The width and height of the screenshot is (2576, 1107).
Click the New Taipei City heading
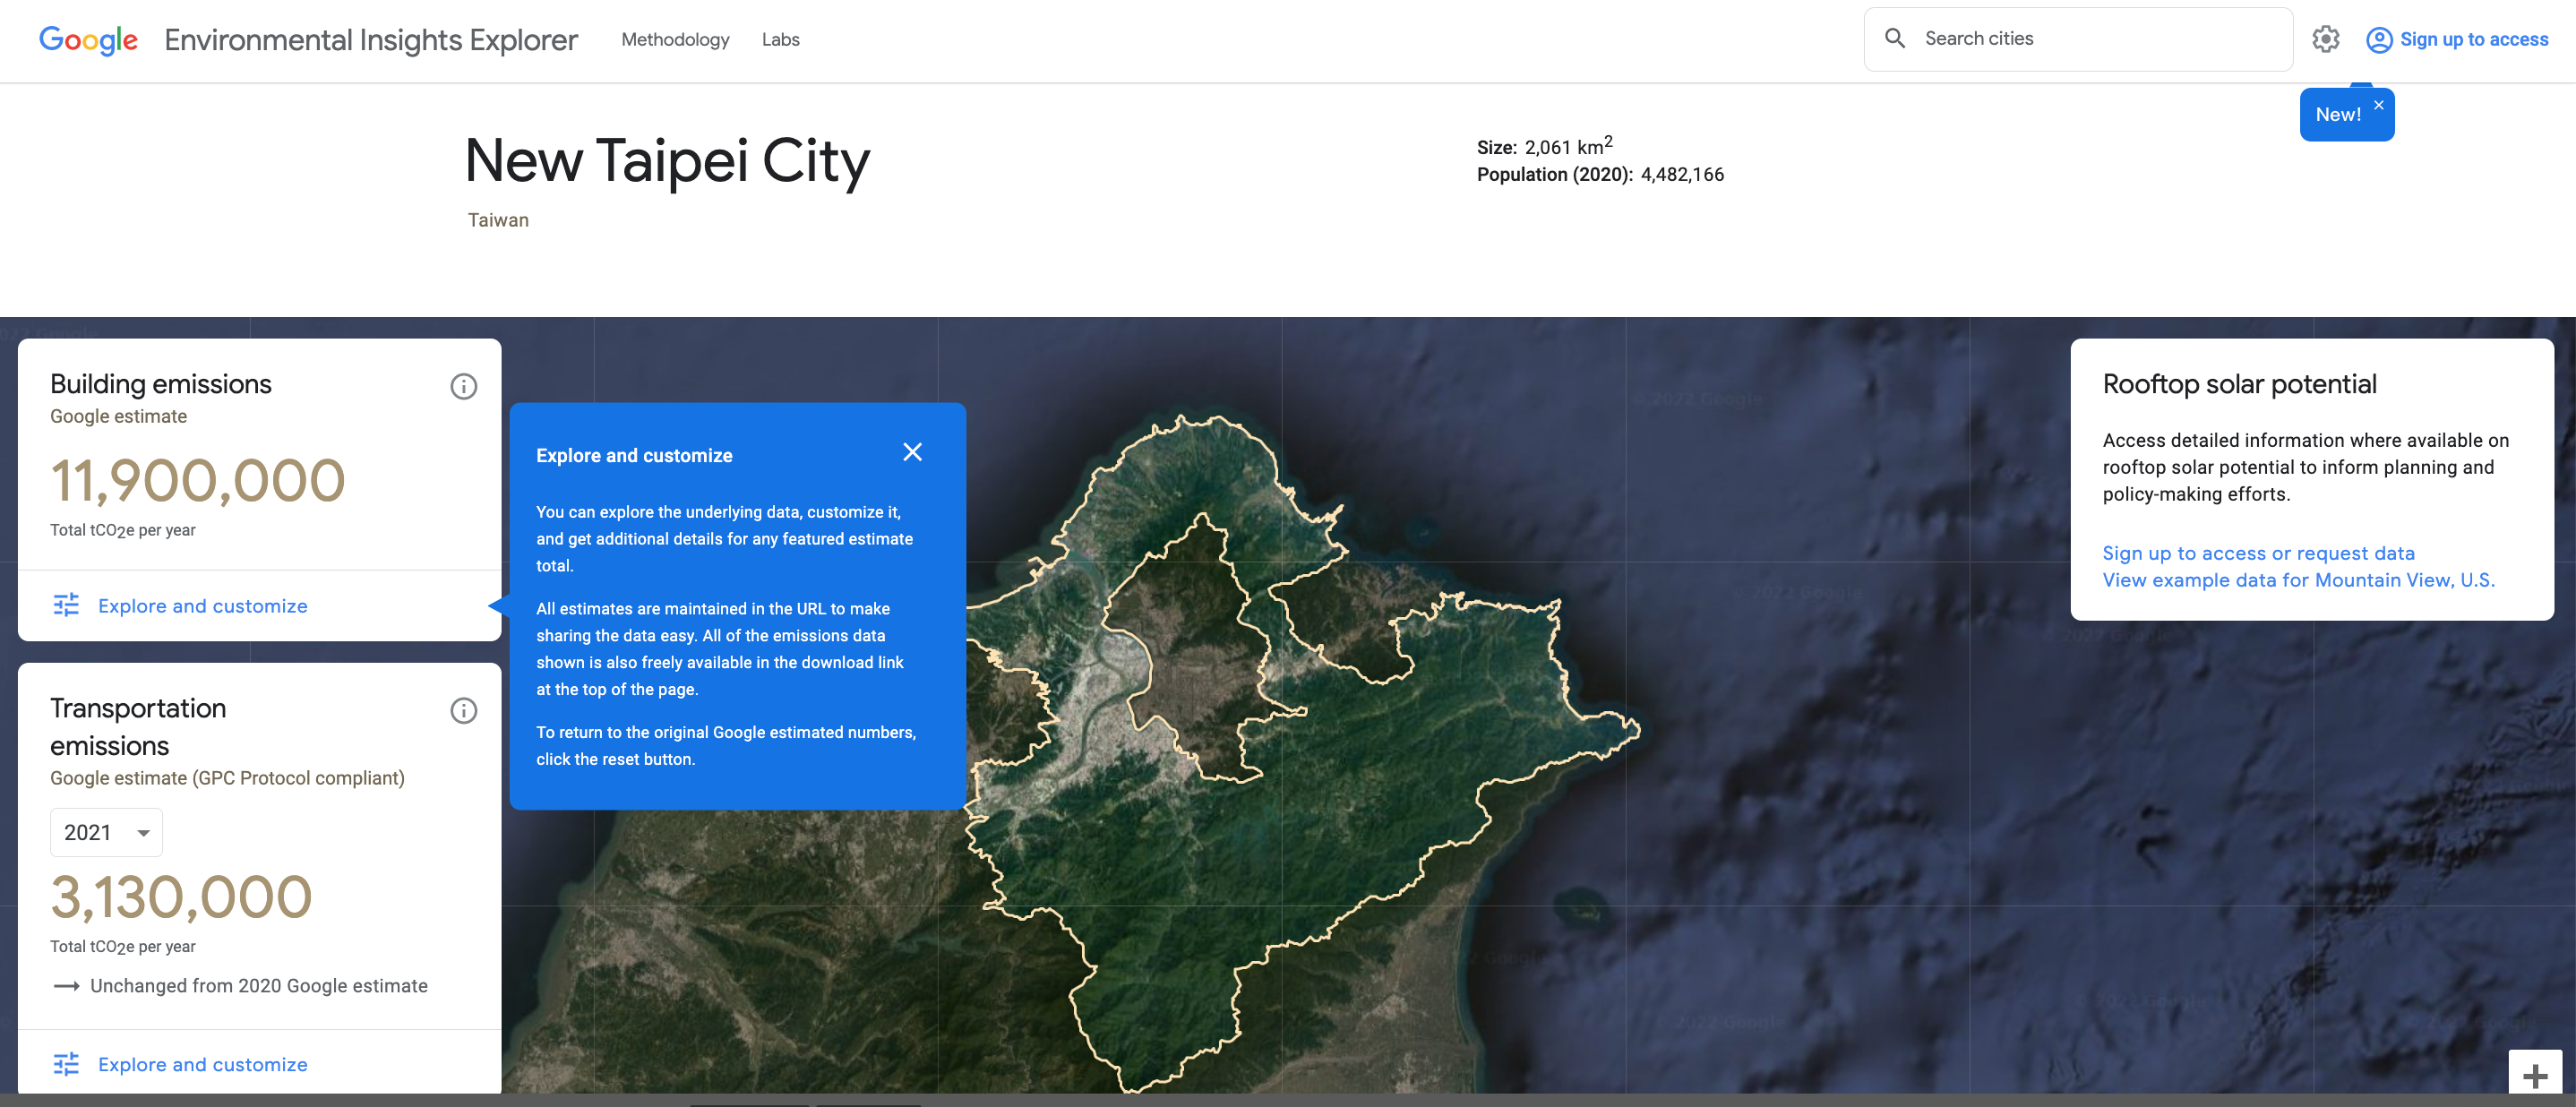667,160
